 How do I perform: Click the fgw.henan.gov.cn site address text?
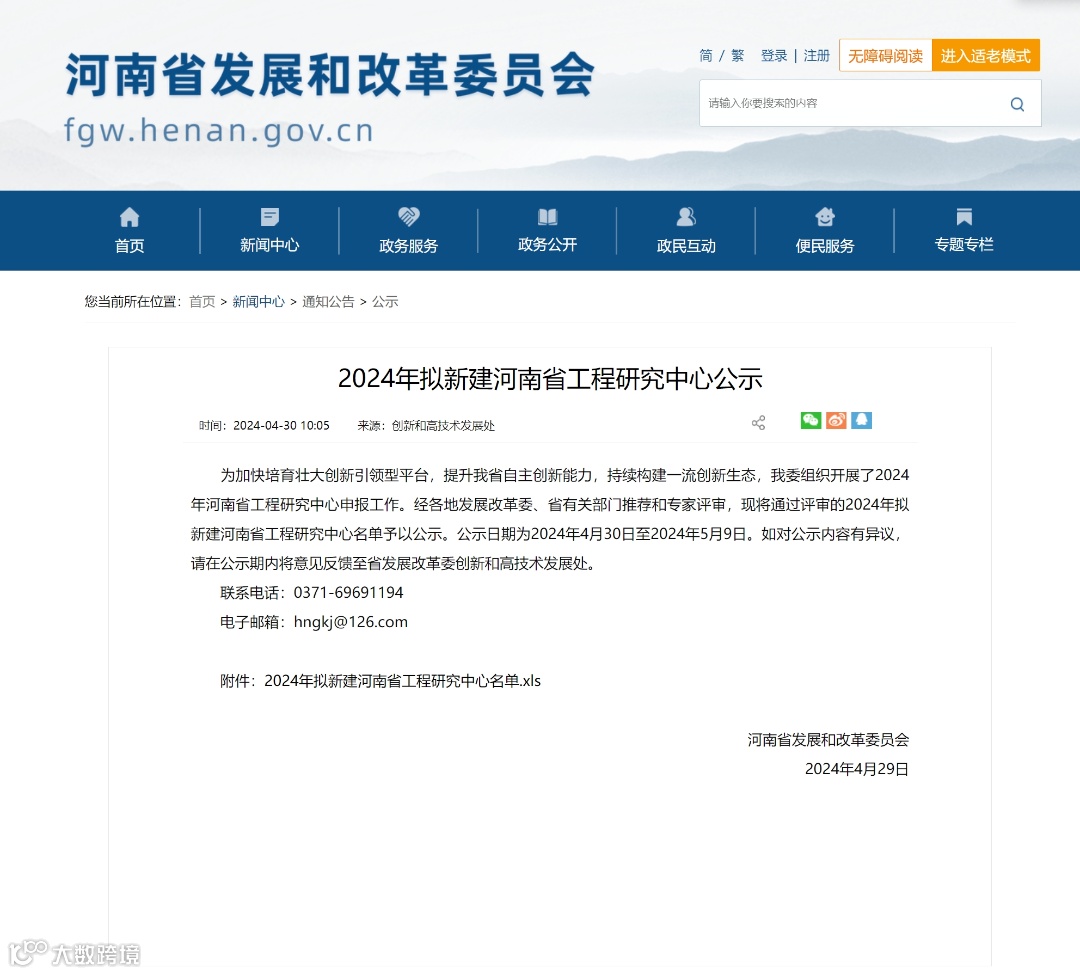[219, 131]
